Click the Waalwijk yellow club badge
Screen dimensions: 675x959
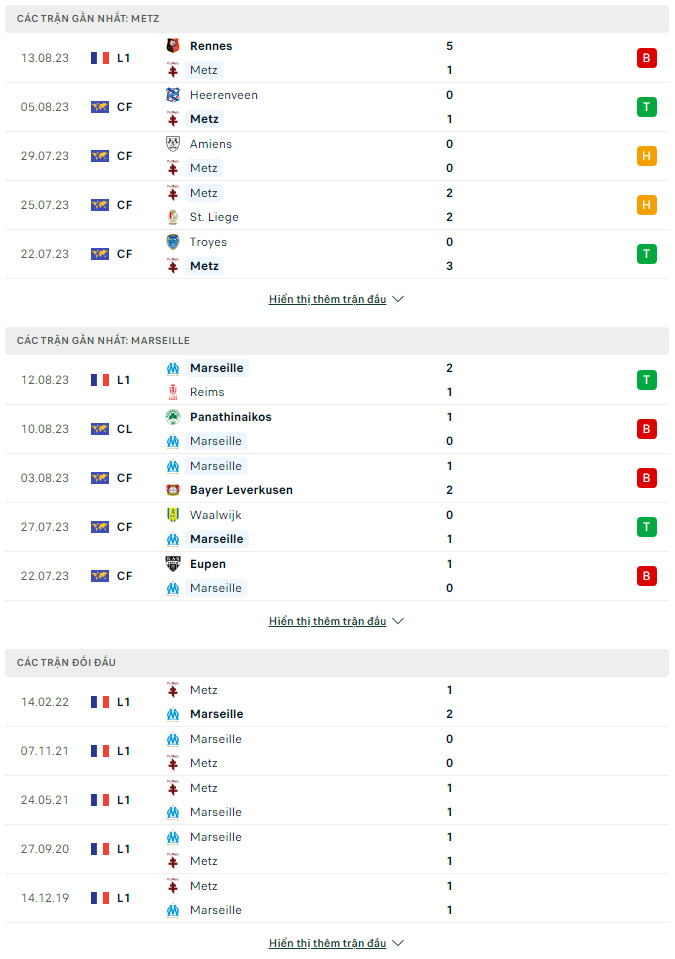(x=173, y=514)
